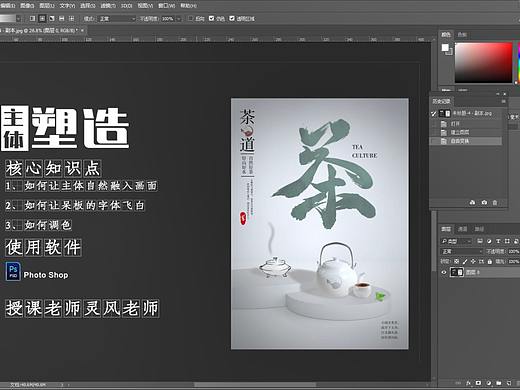
Task: Open the Window menu
Action: [166, 5]
